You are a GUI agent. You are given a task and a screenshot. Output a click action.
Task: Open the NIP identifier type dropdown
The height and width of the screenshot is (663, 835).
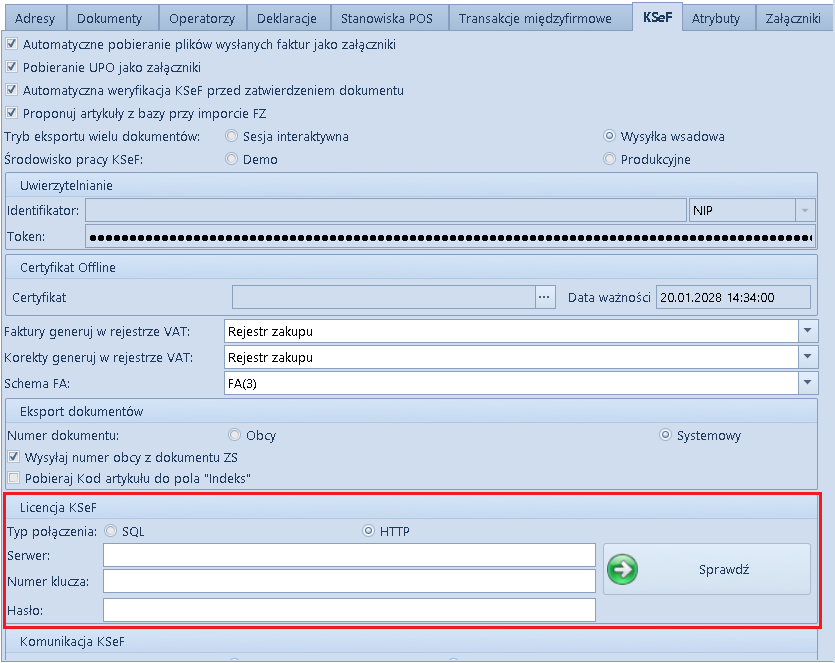805,210
